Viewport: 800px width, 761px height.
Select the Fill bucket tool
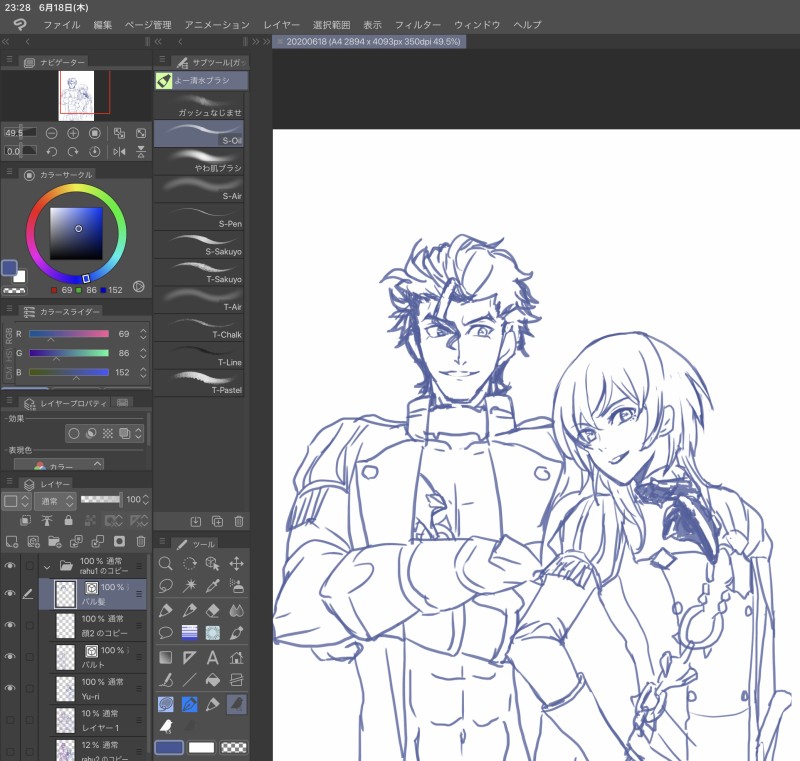tap(213, 680)
